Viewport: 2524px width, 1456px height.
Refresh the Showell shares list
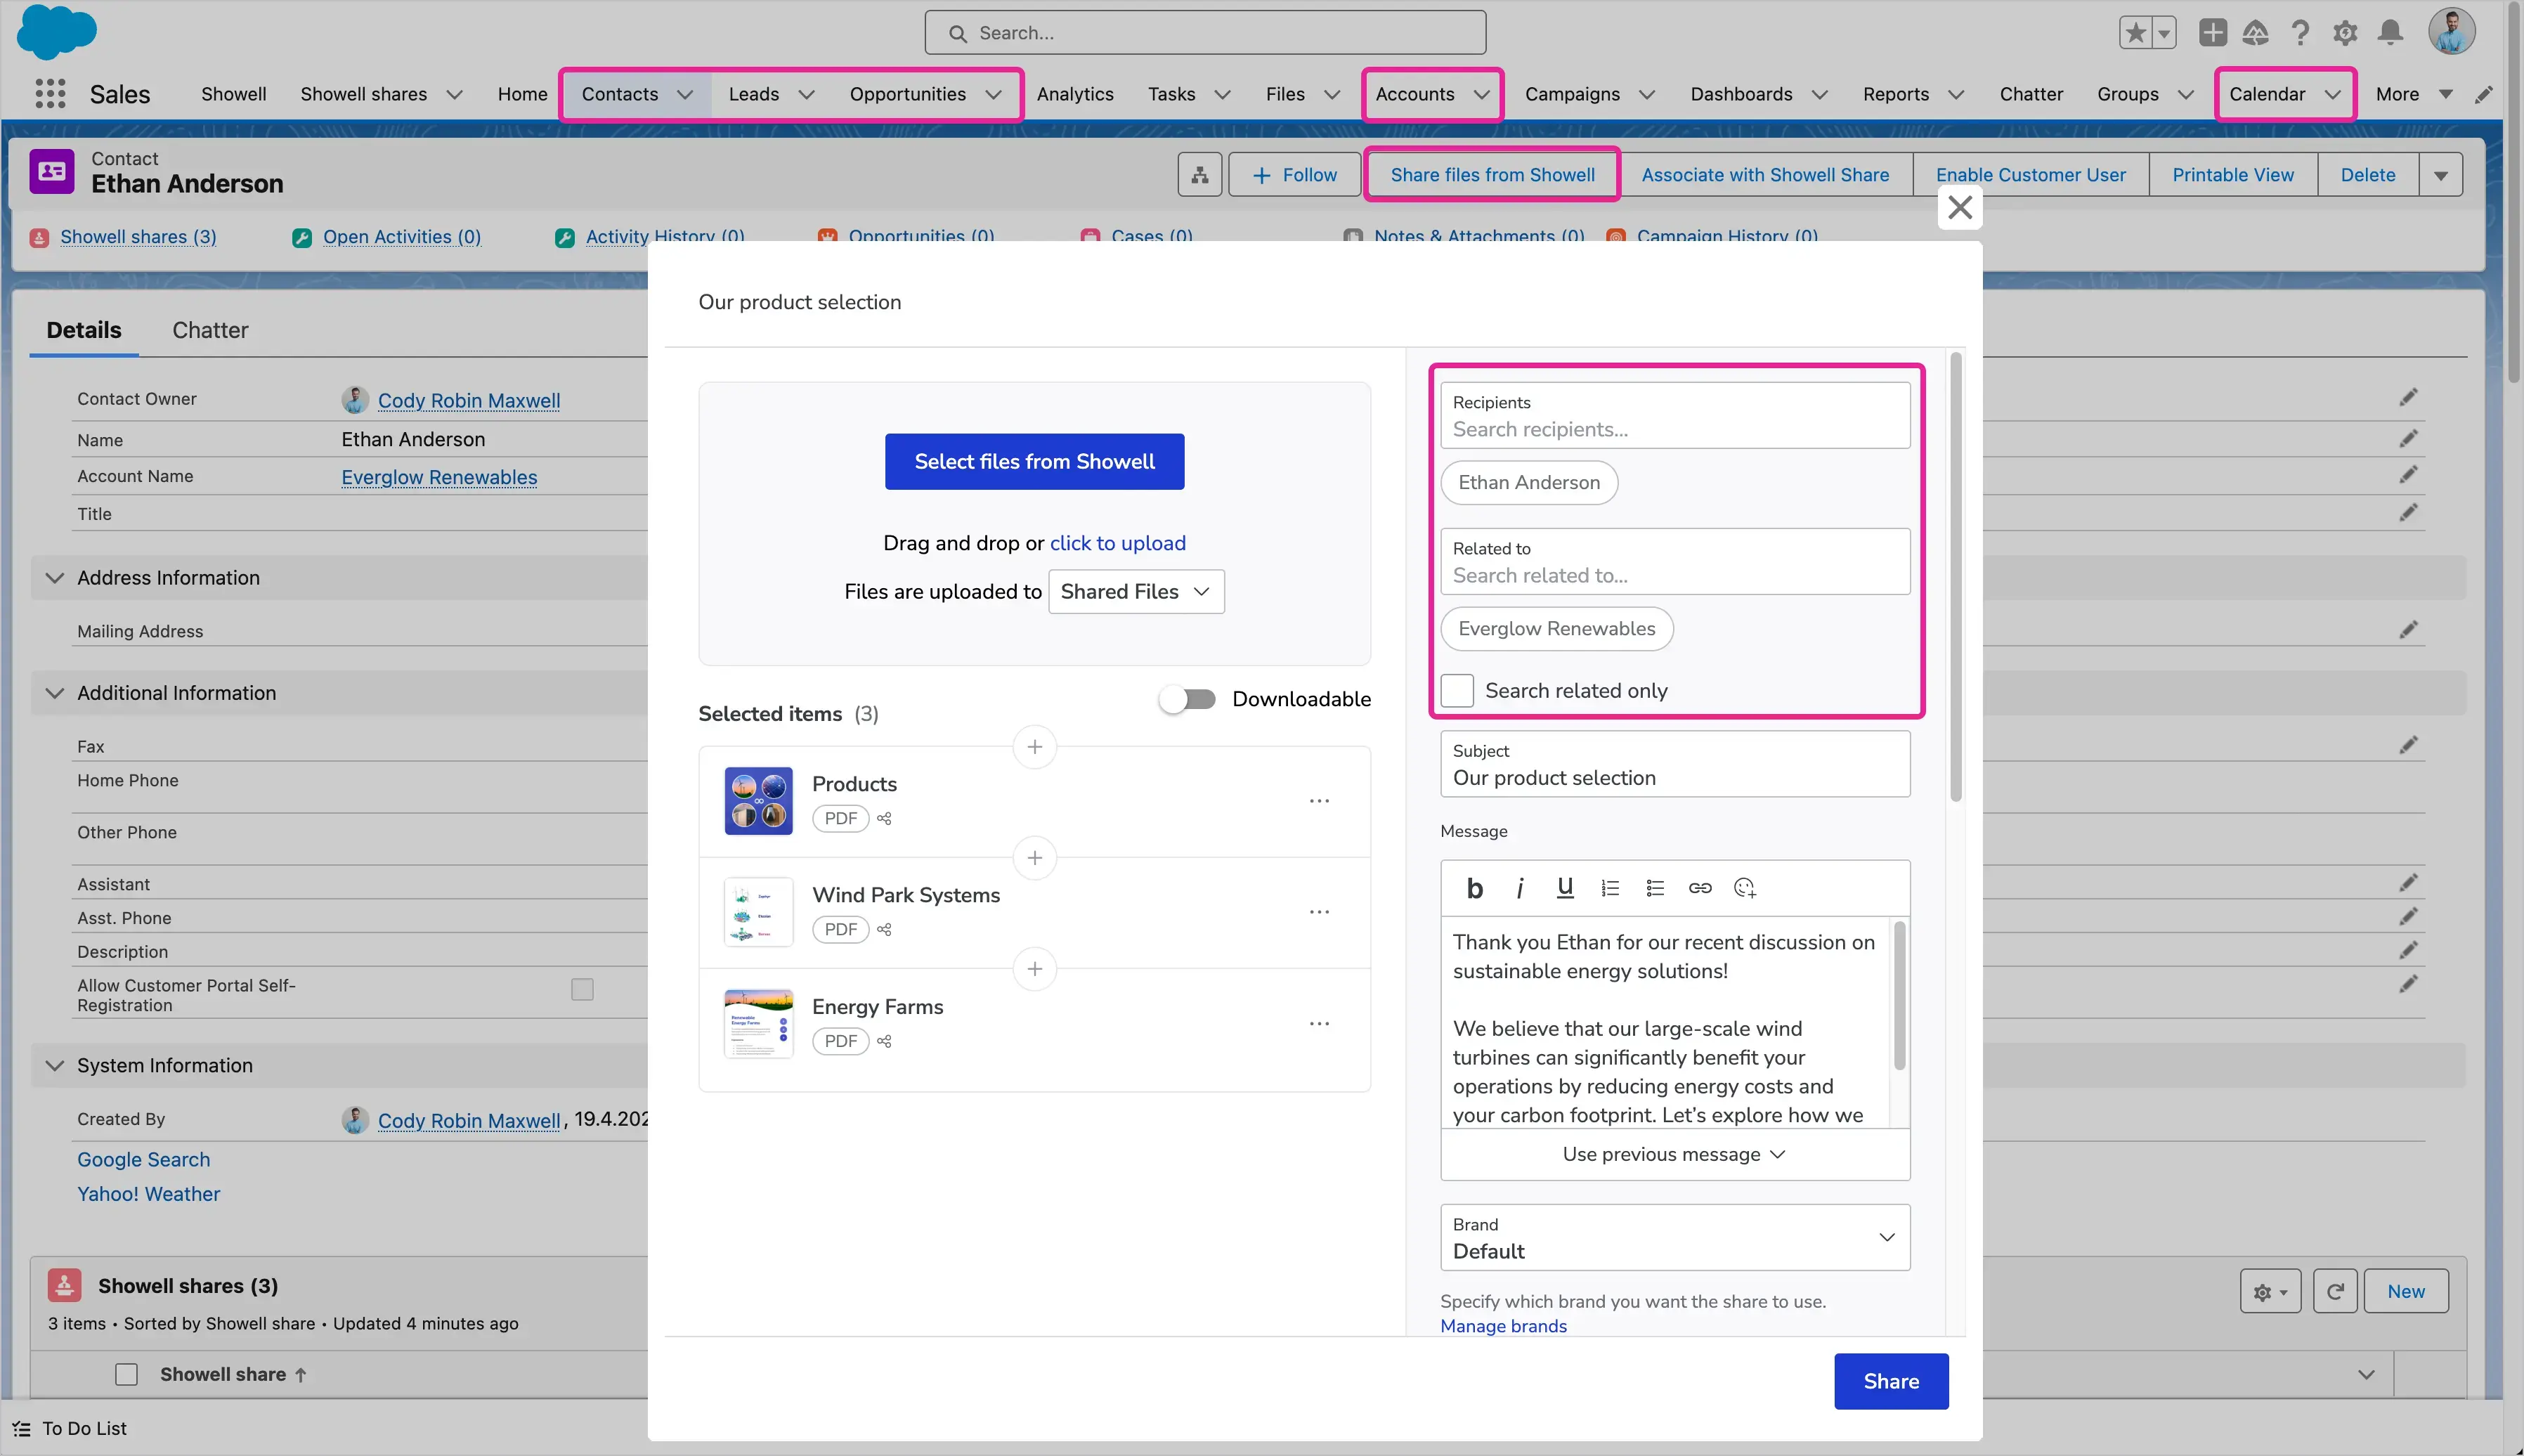[x=2335, y=1291]
